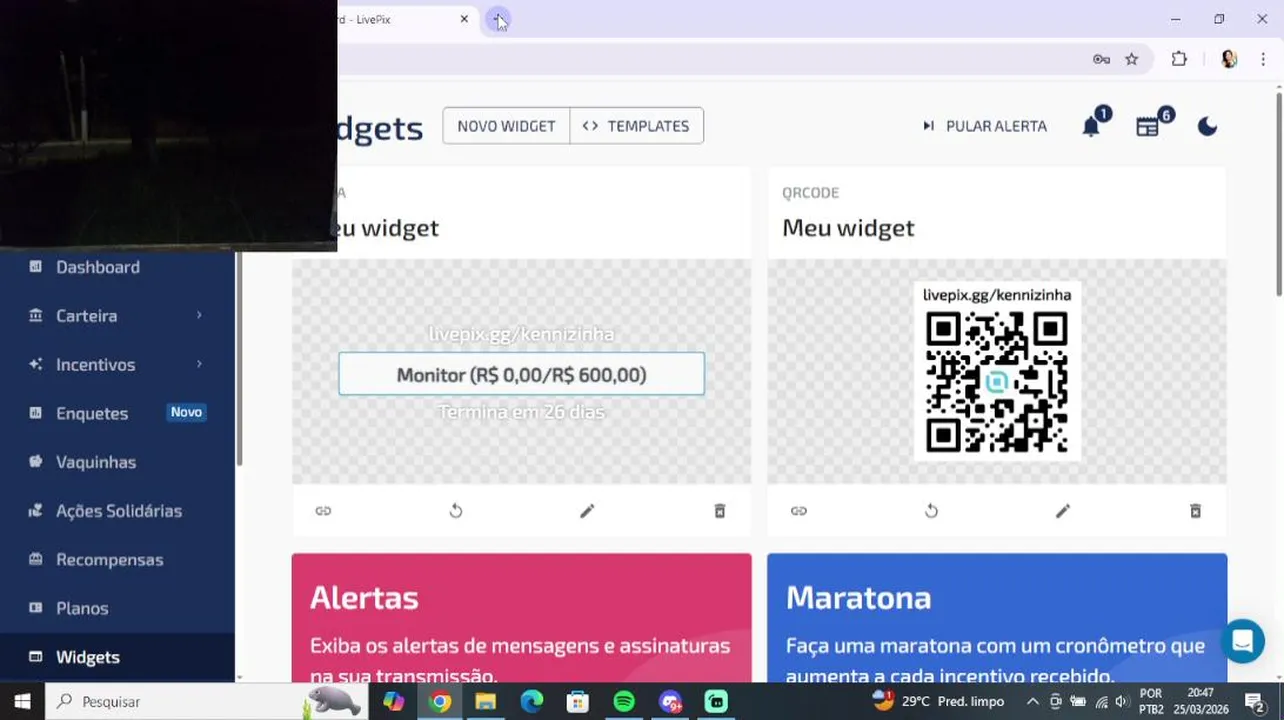This screenshot has width=1284, height=720.
Task: Reload the QRCODE widget
Action: [931, 511]
